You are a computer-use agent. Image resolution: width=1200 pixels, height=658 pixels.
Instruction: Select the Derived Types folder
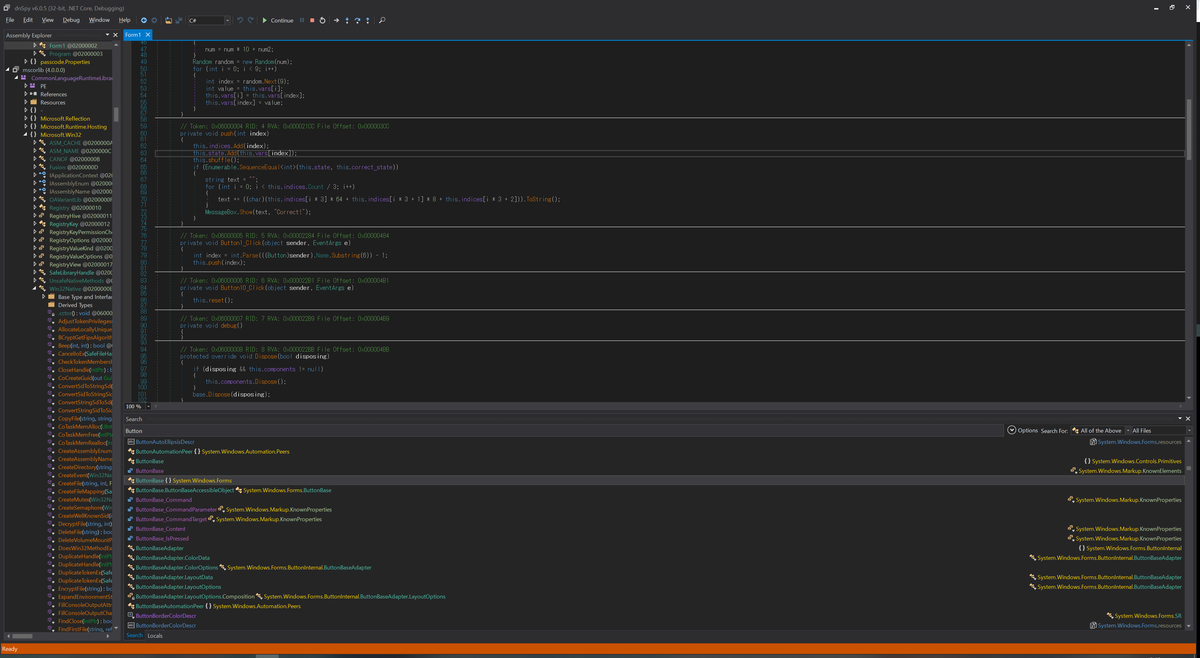[x=77, y=305]
